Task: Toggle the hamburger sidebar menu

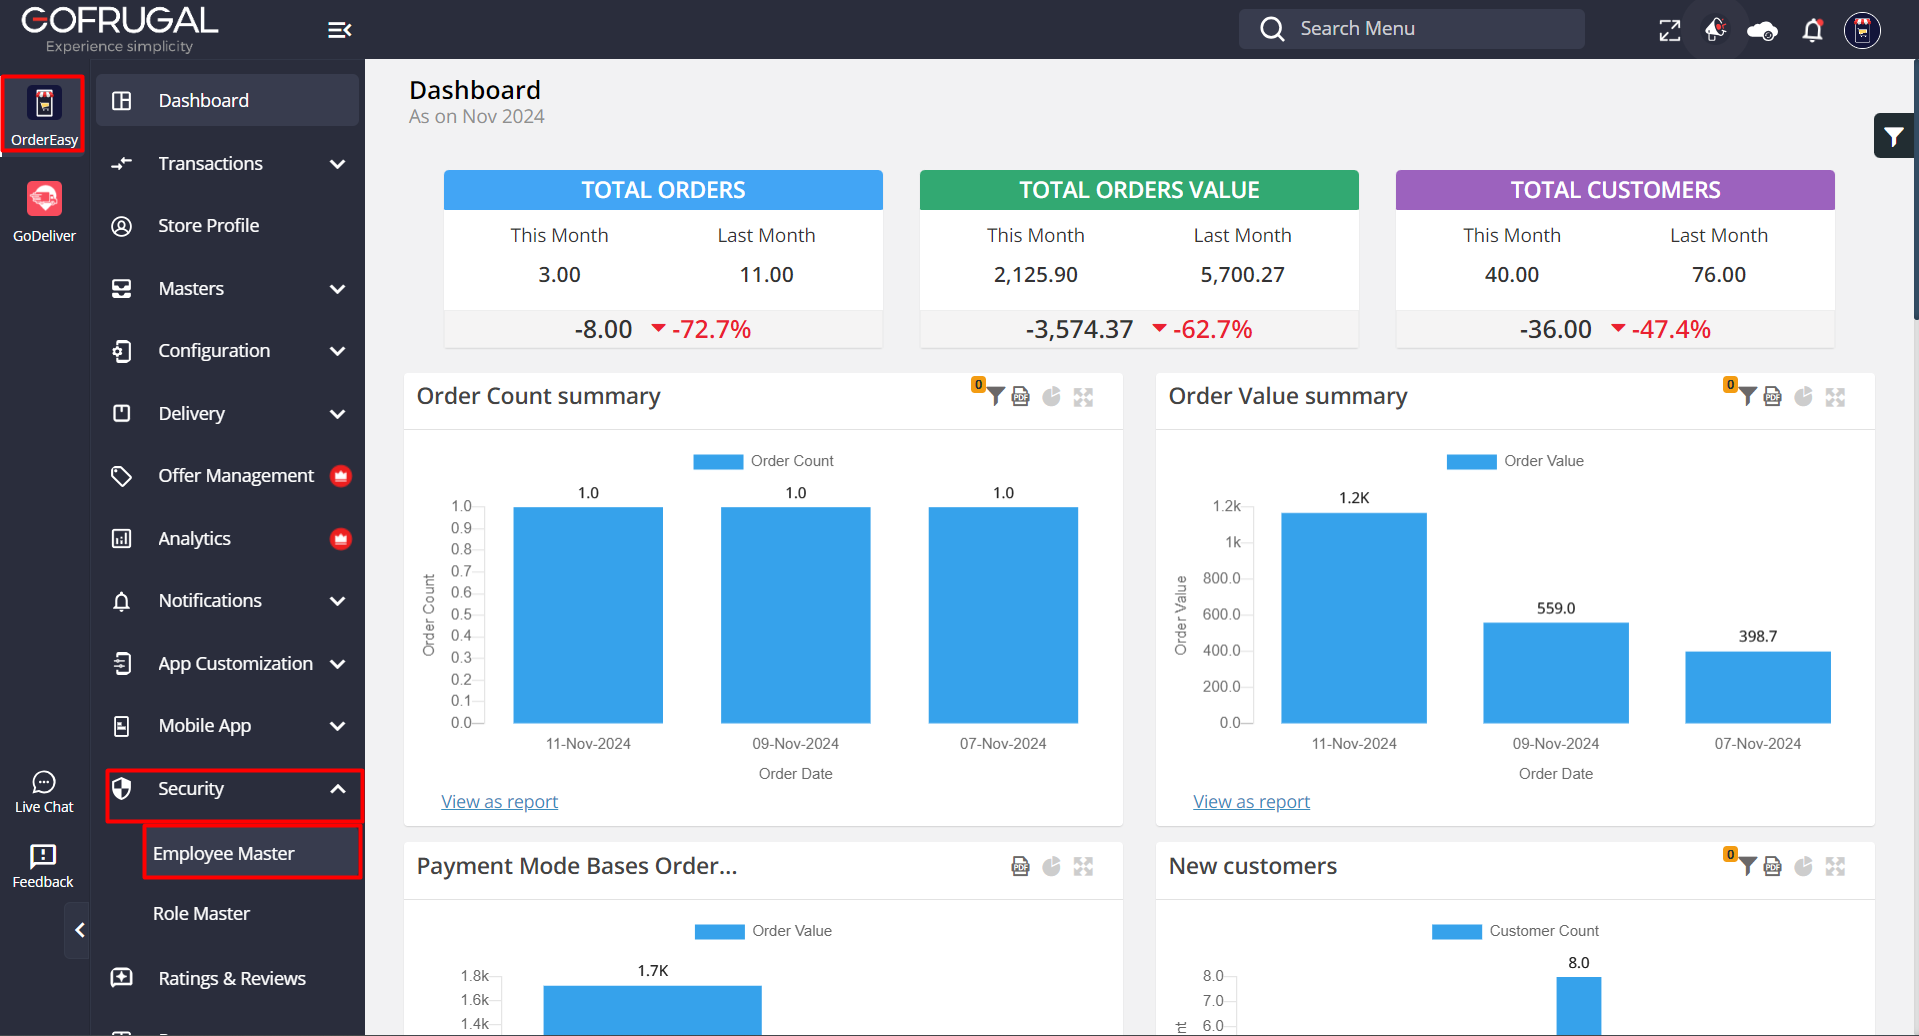Action: tap(339, 30)
